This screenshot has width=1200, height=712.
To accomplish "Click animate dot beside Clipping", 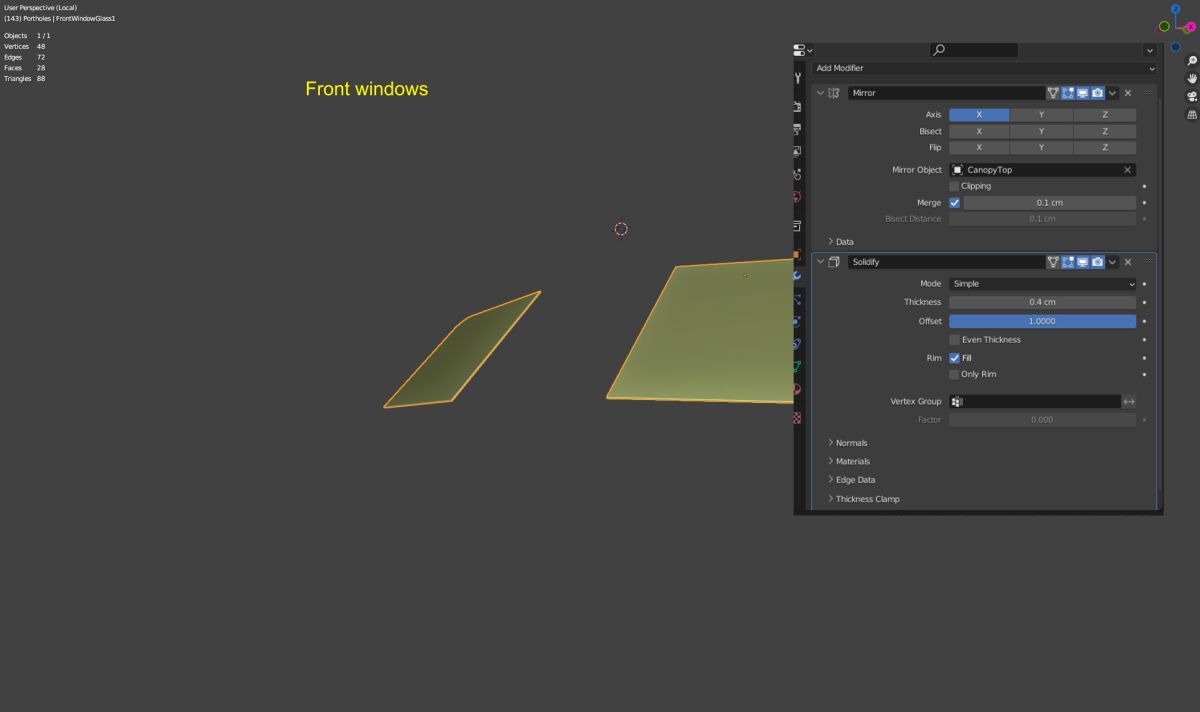I will pyautogui.click(x=1144, y=186).
